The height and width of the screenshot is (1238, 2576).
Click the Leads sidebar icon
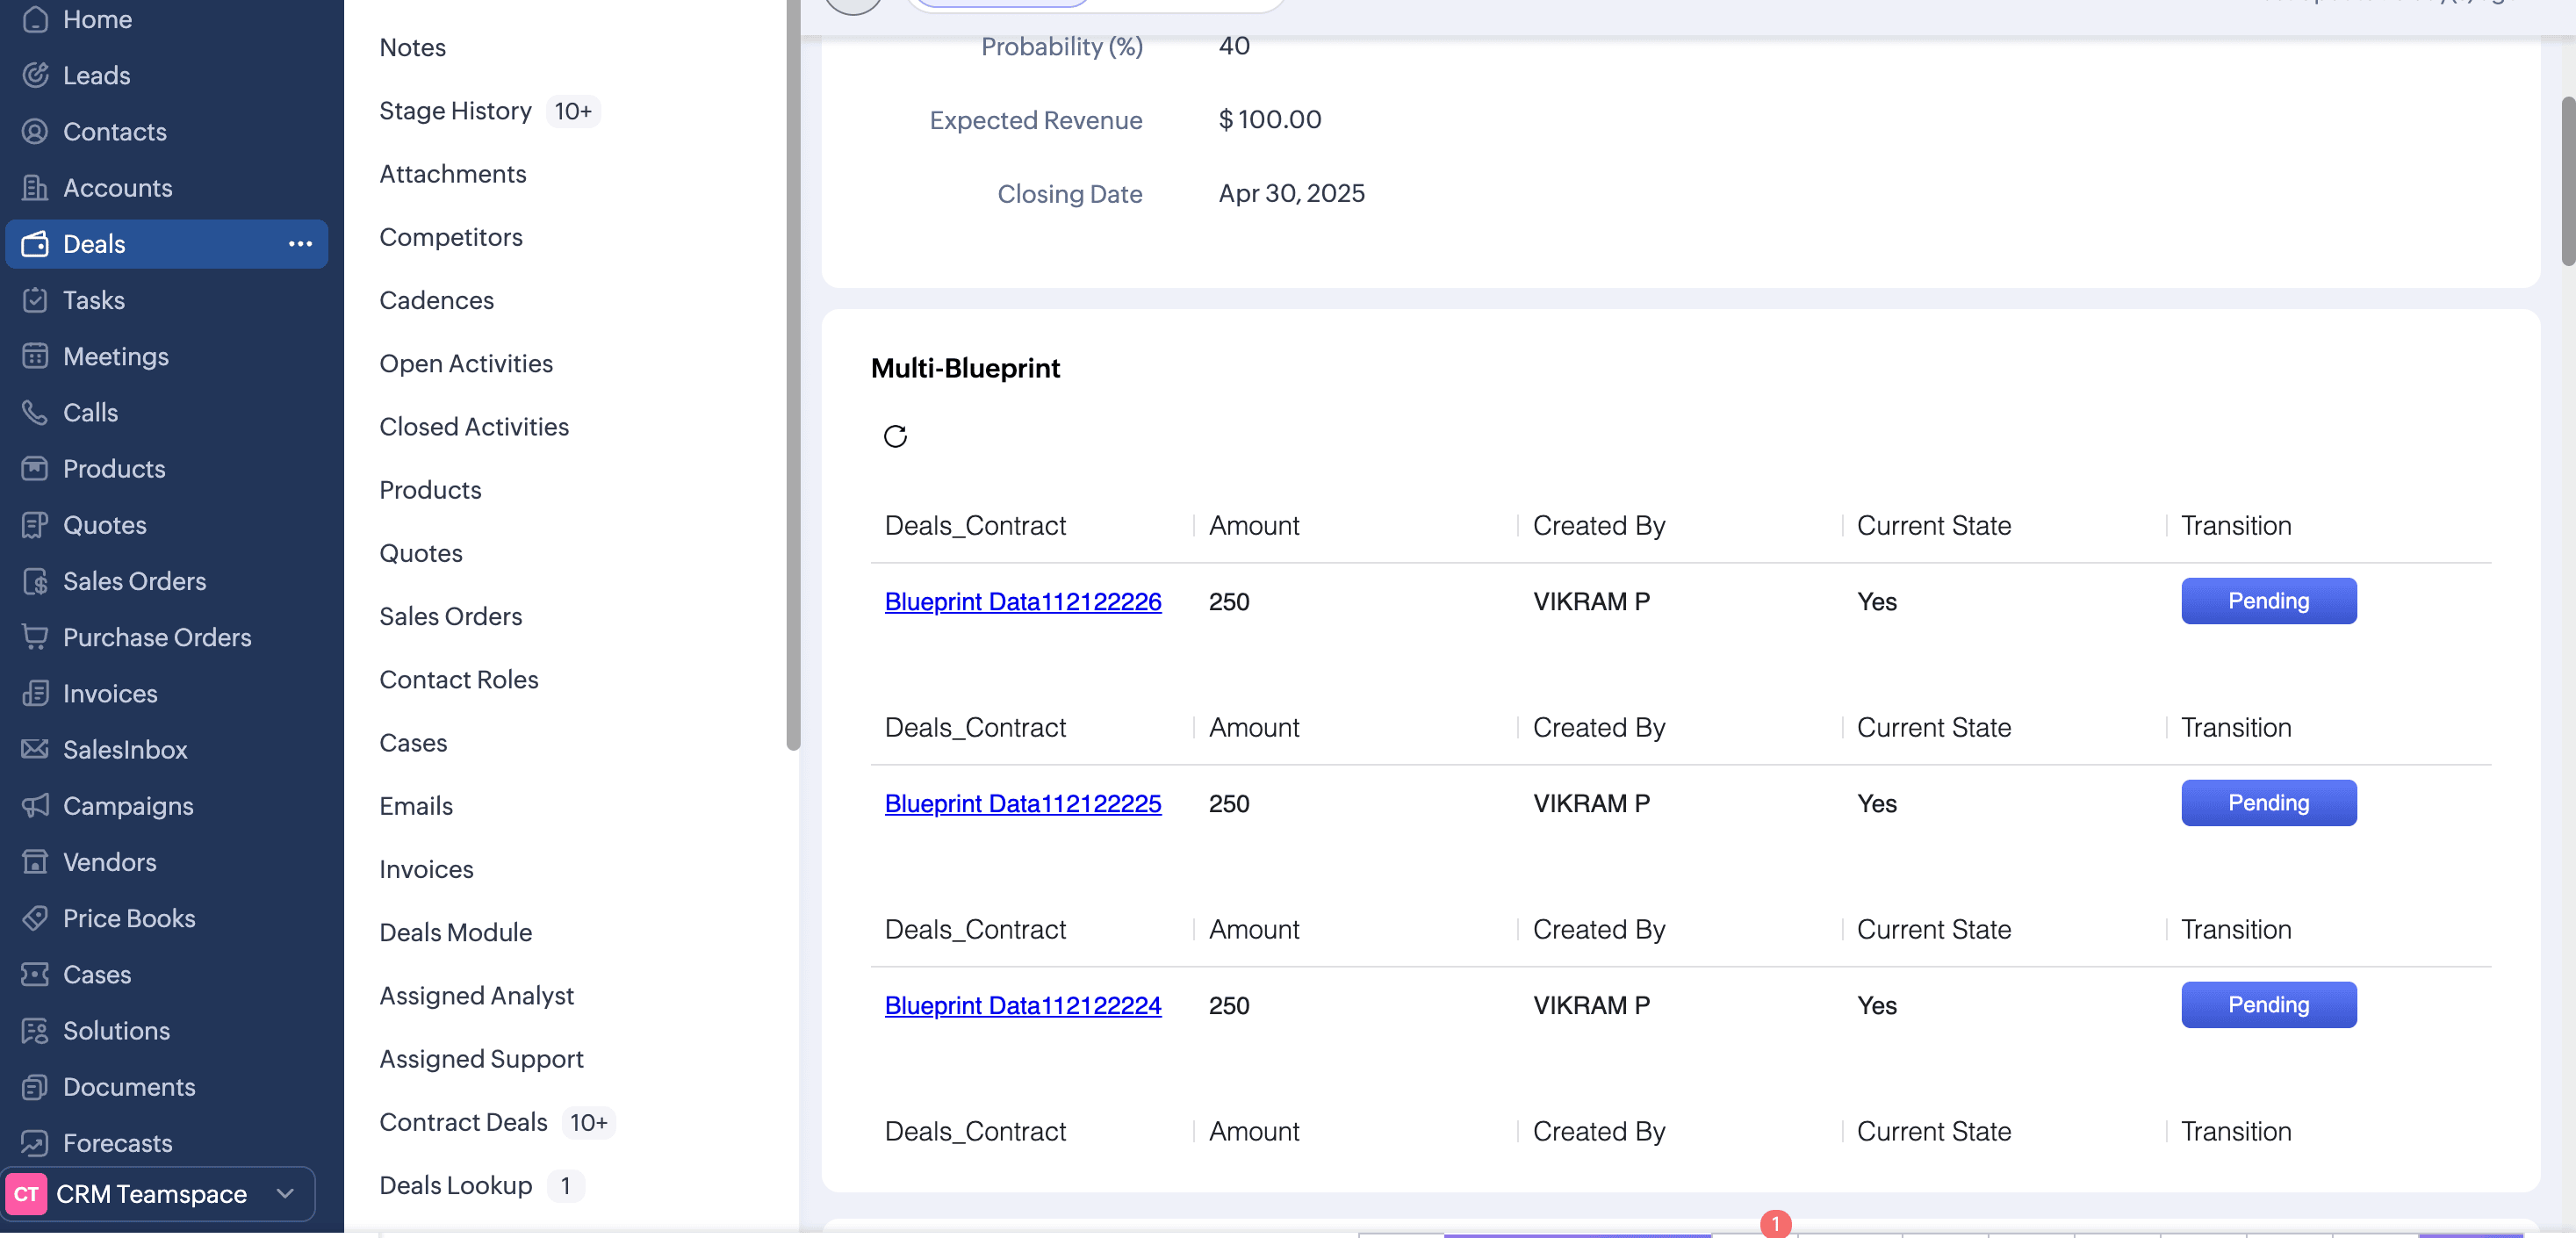35,76
